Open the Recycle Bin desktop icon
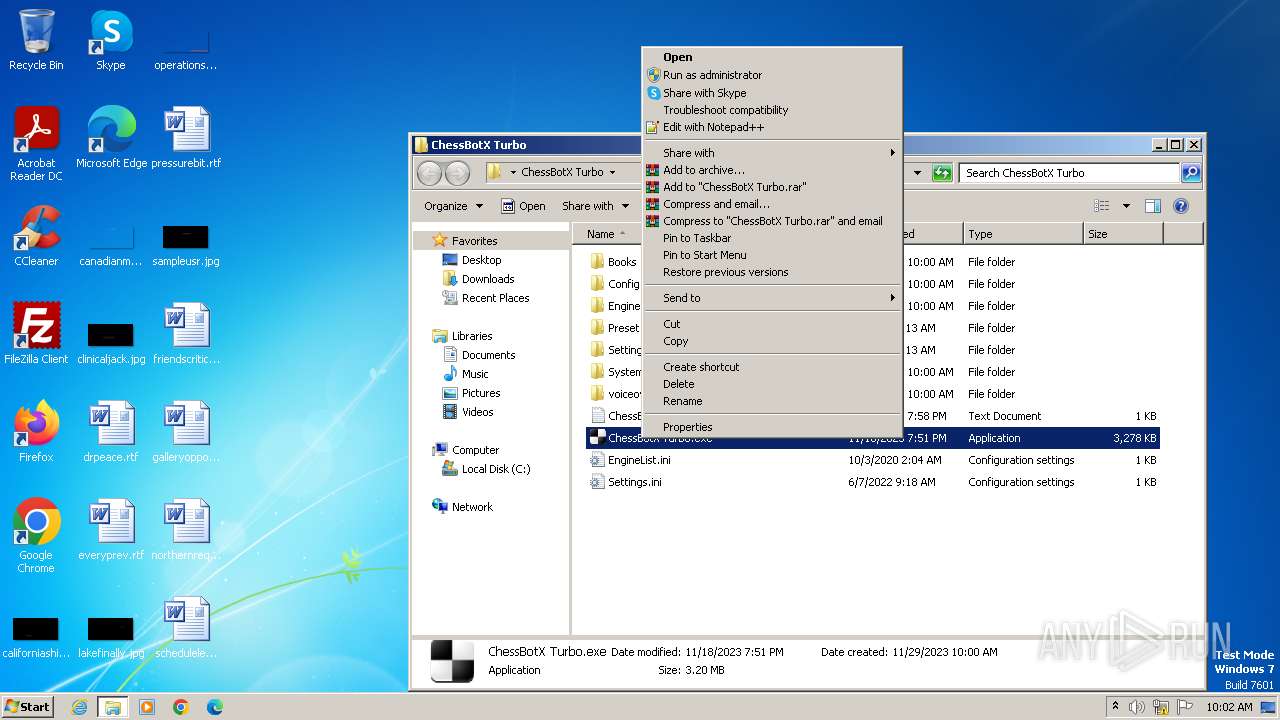Image resolution: width=1280 pixels, height=720 pixels. (36, 40)
